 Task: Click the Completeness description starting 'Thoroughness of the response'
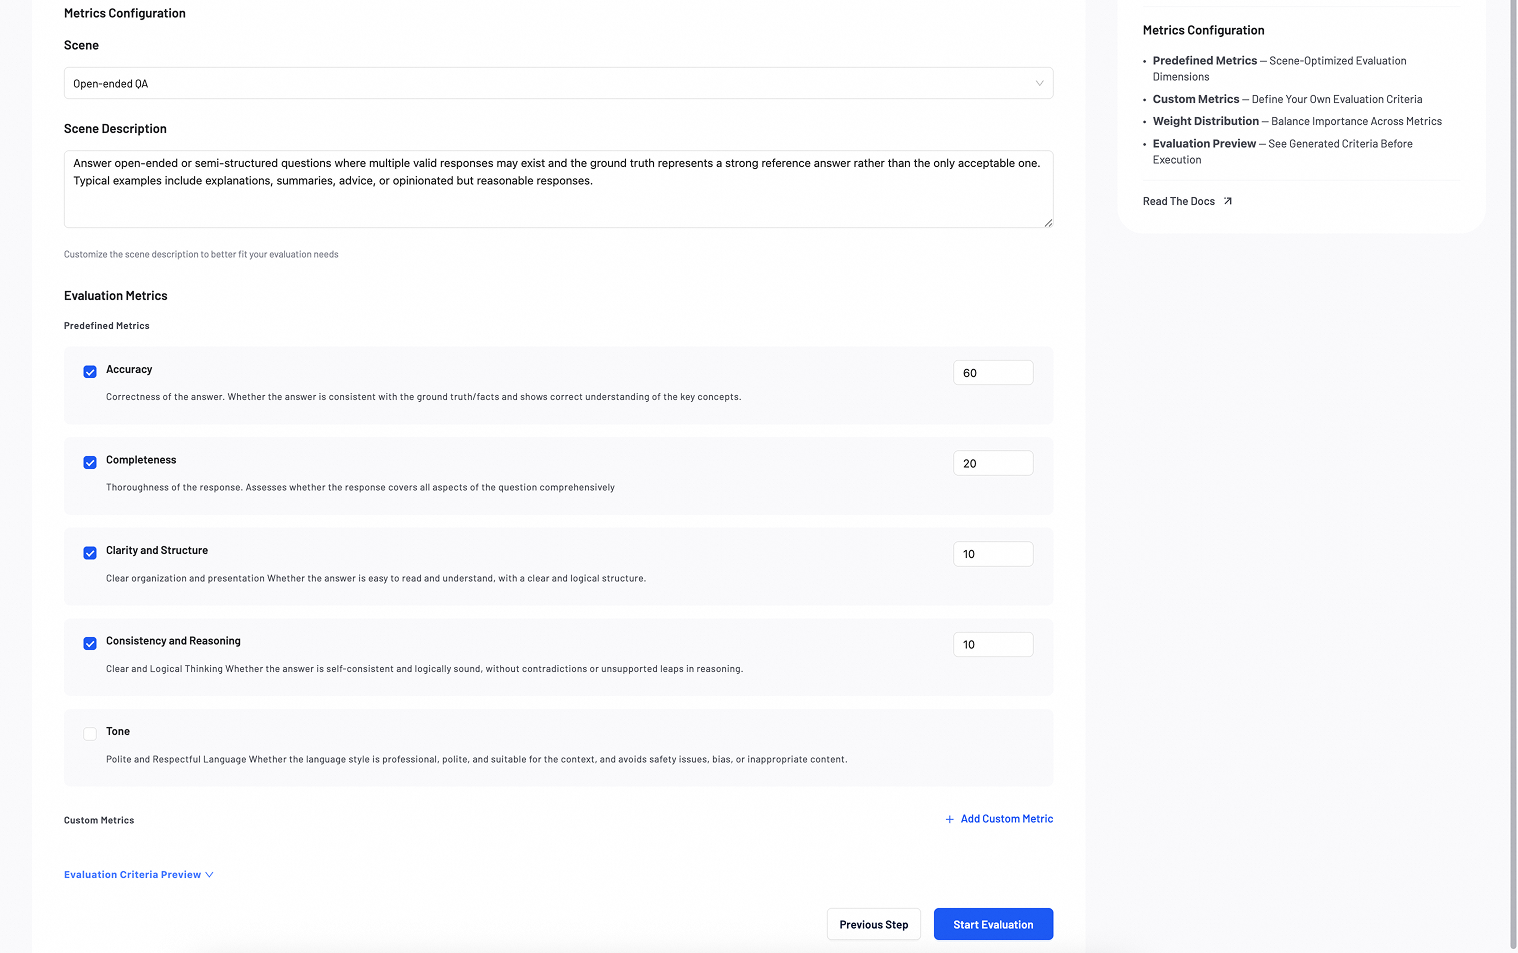tap(360, 488)
